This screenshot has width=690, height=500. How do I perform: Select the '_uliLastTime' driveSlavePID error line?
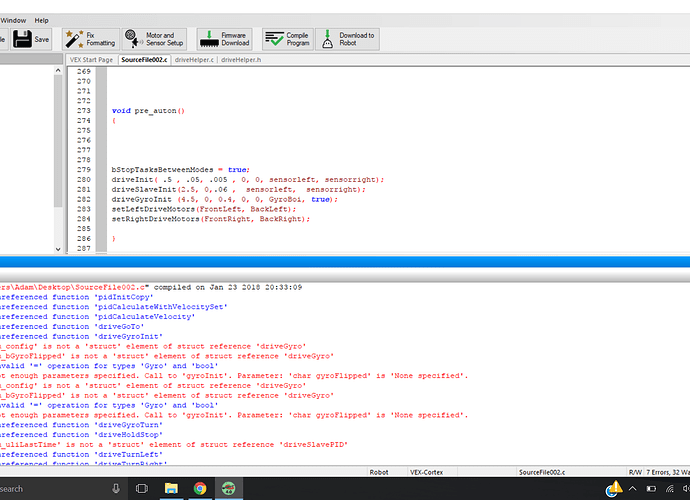(174, 445)
